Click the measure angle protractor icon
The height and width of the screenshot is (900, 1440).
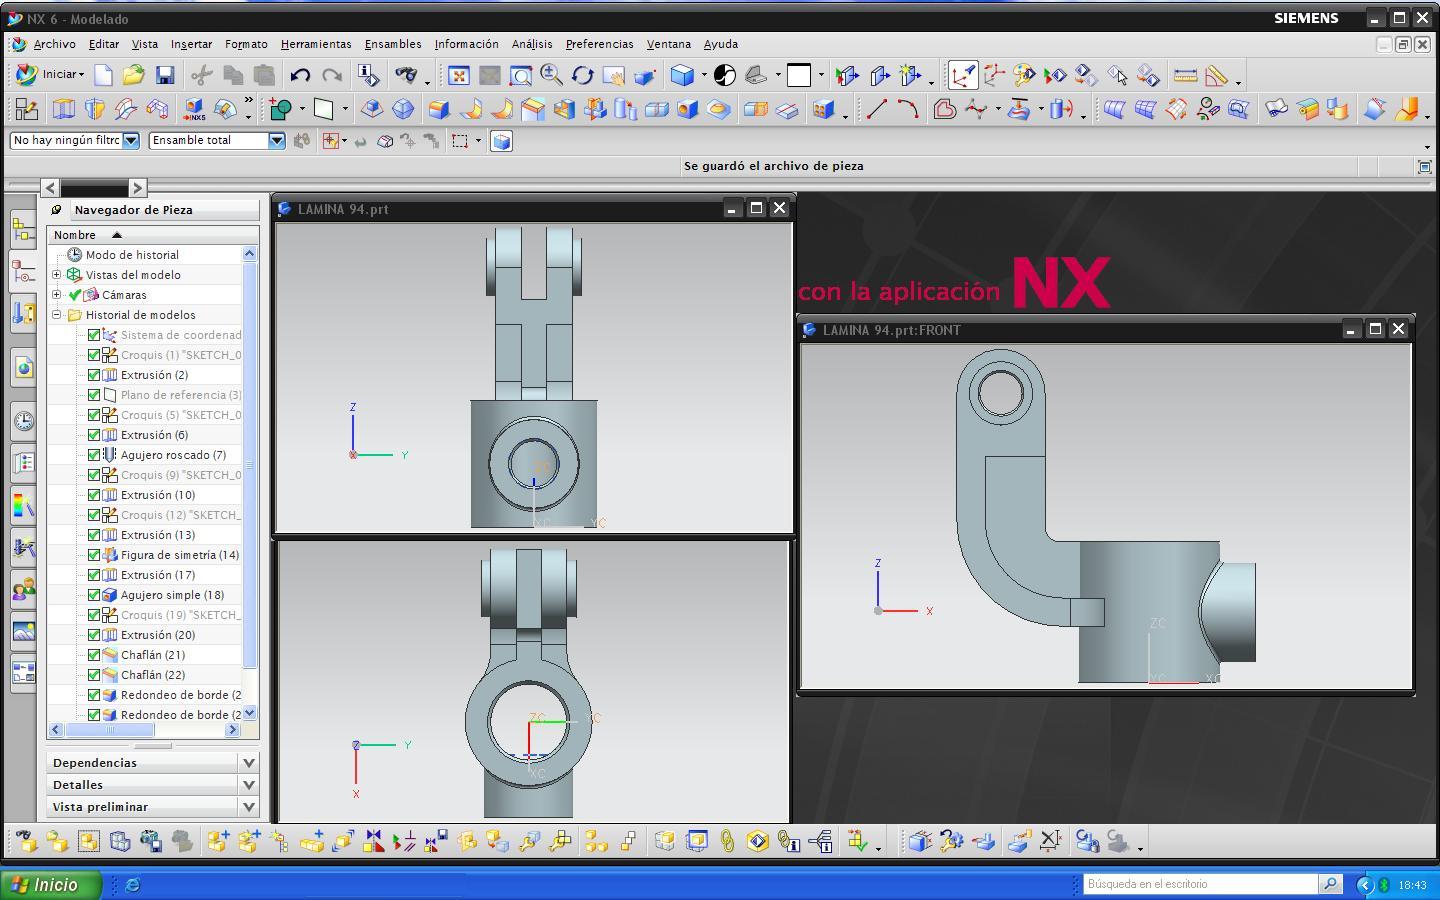[1216, 75]
